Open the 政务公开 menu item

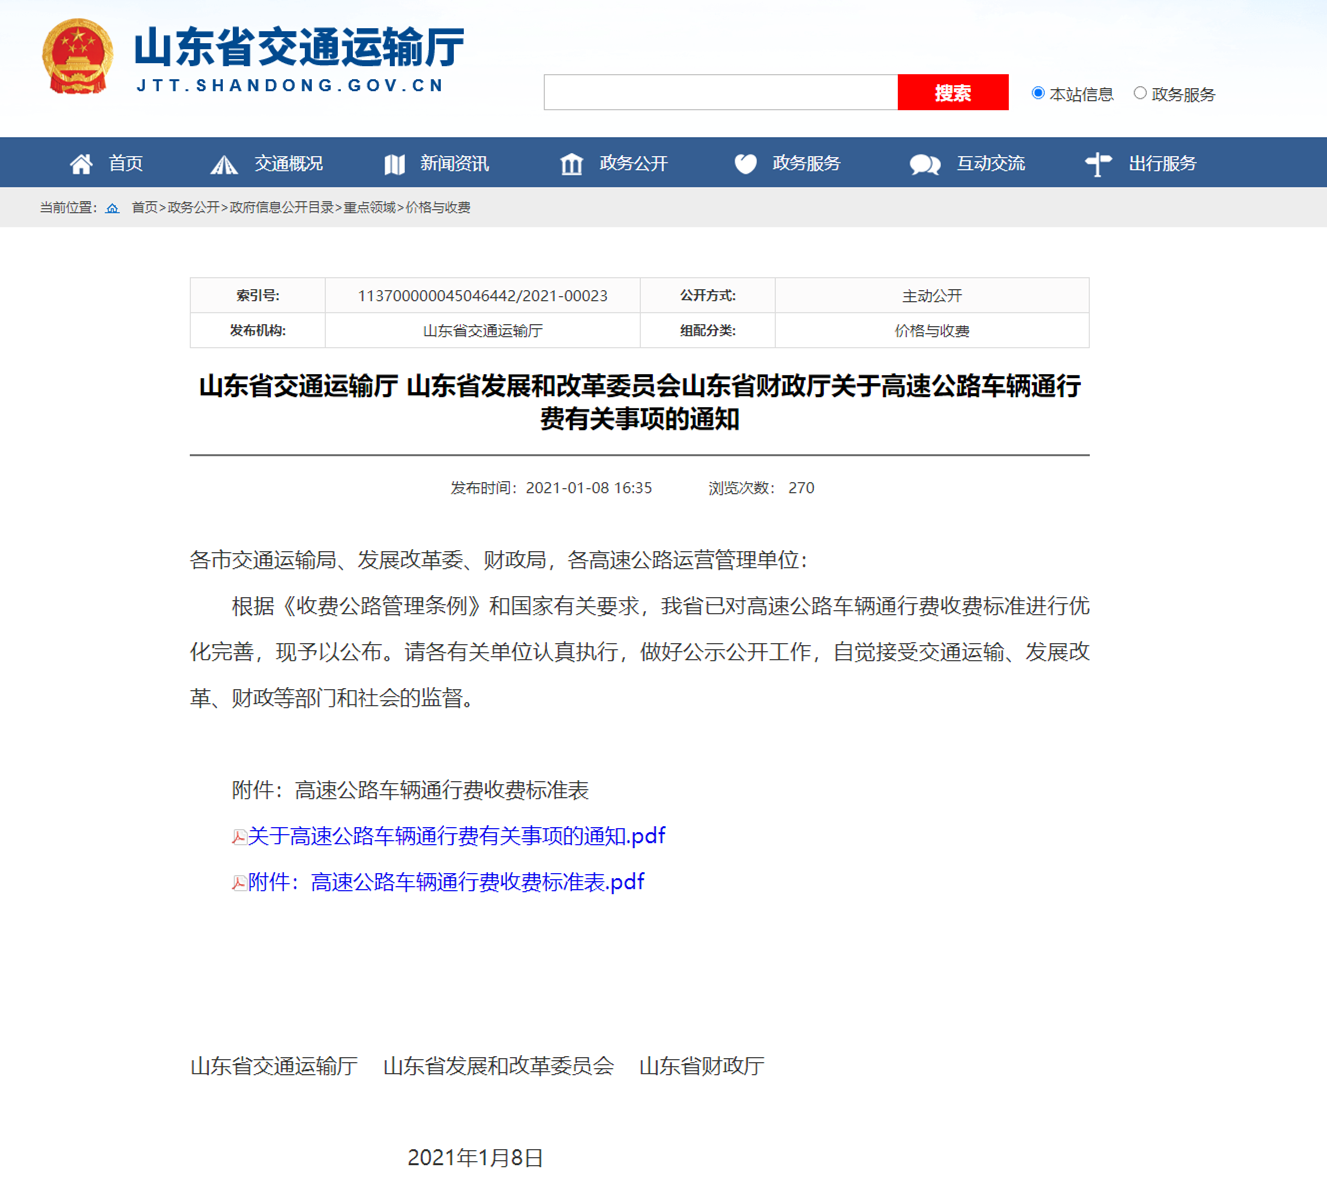pos(634,164)
